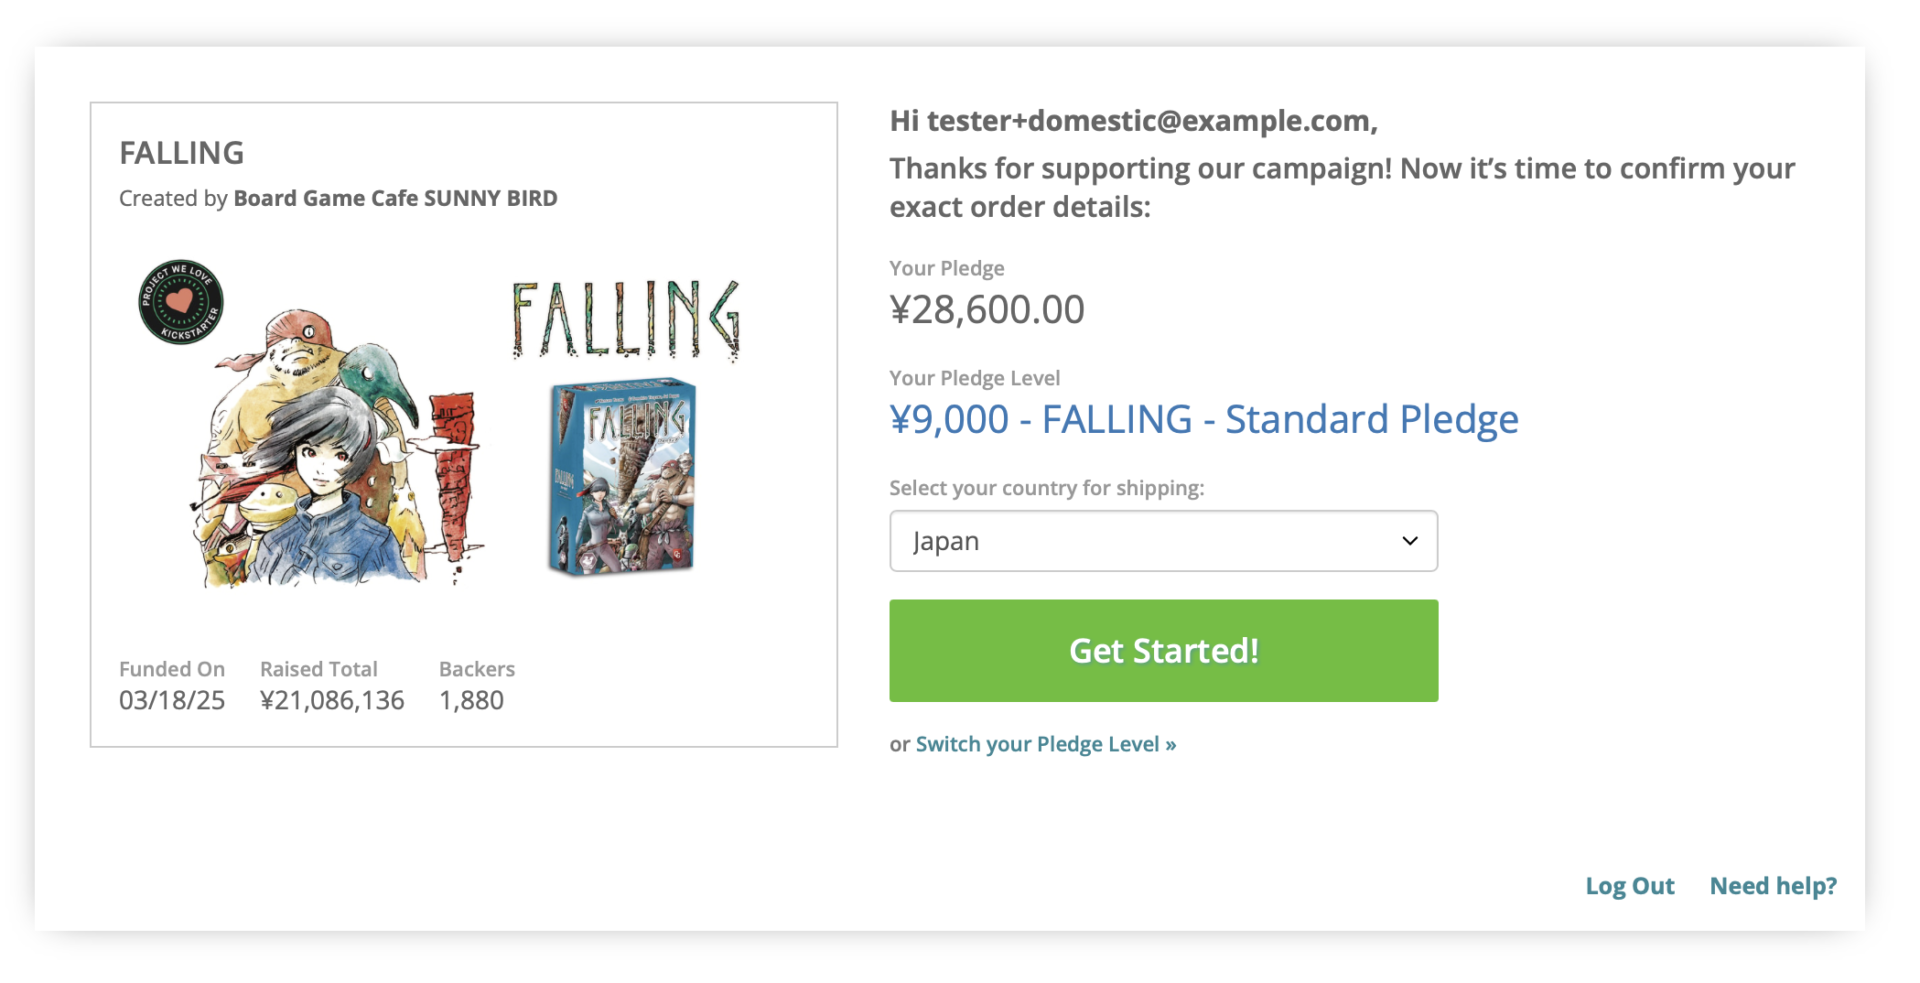
Task: Click the FALLING game box image
Action: (x=621, y=476)
